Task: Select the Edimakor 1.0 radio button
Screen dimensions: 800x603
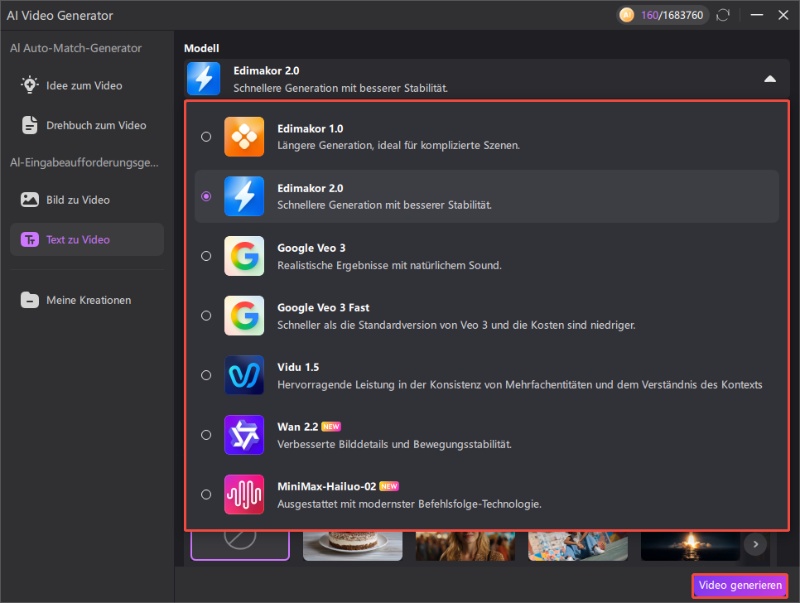Action: (x=206, y=137)
